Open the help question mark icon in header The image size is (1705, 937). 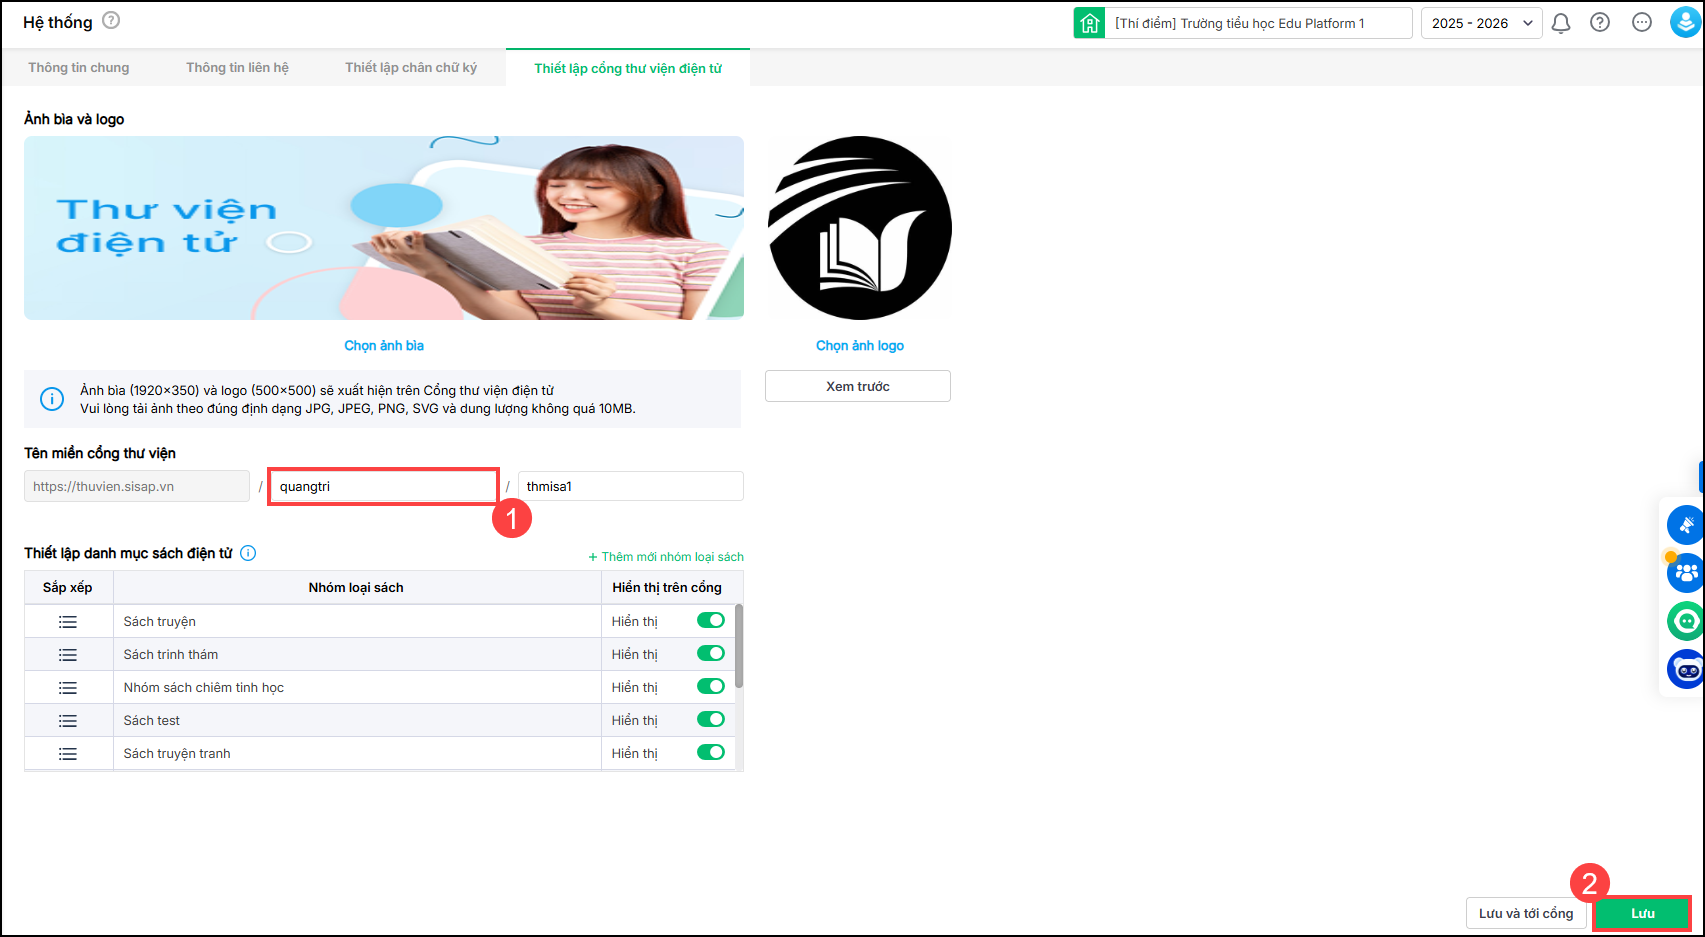[1600, 23]
